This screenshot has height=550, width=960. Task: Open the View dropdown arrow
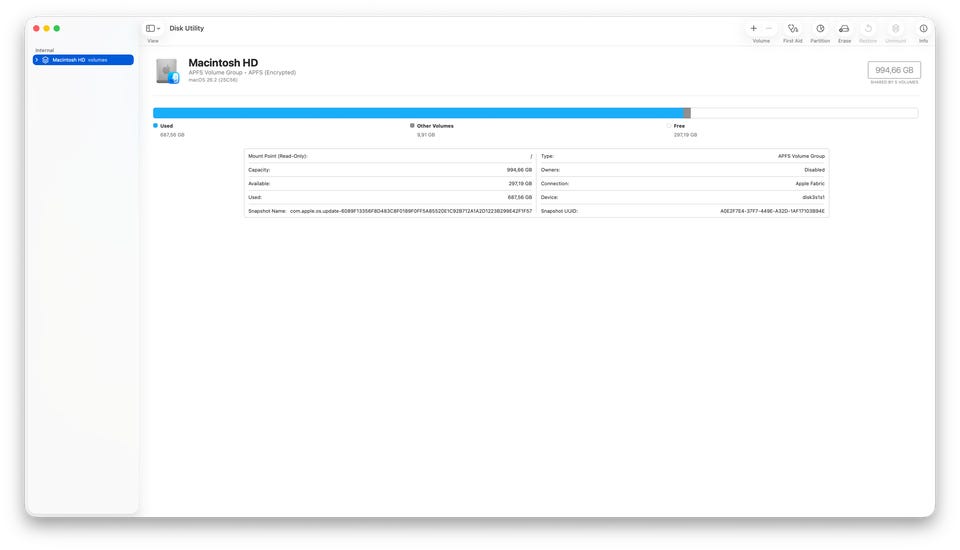tap(159, 29)
